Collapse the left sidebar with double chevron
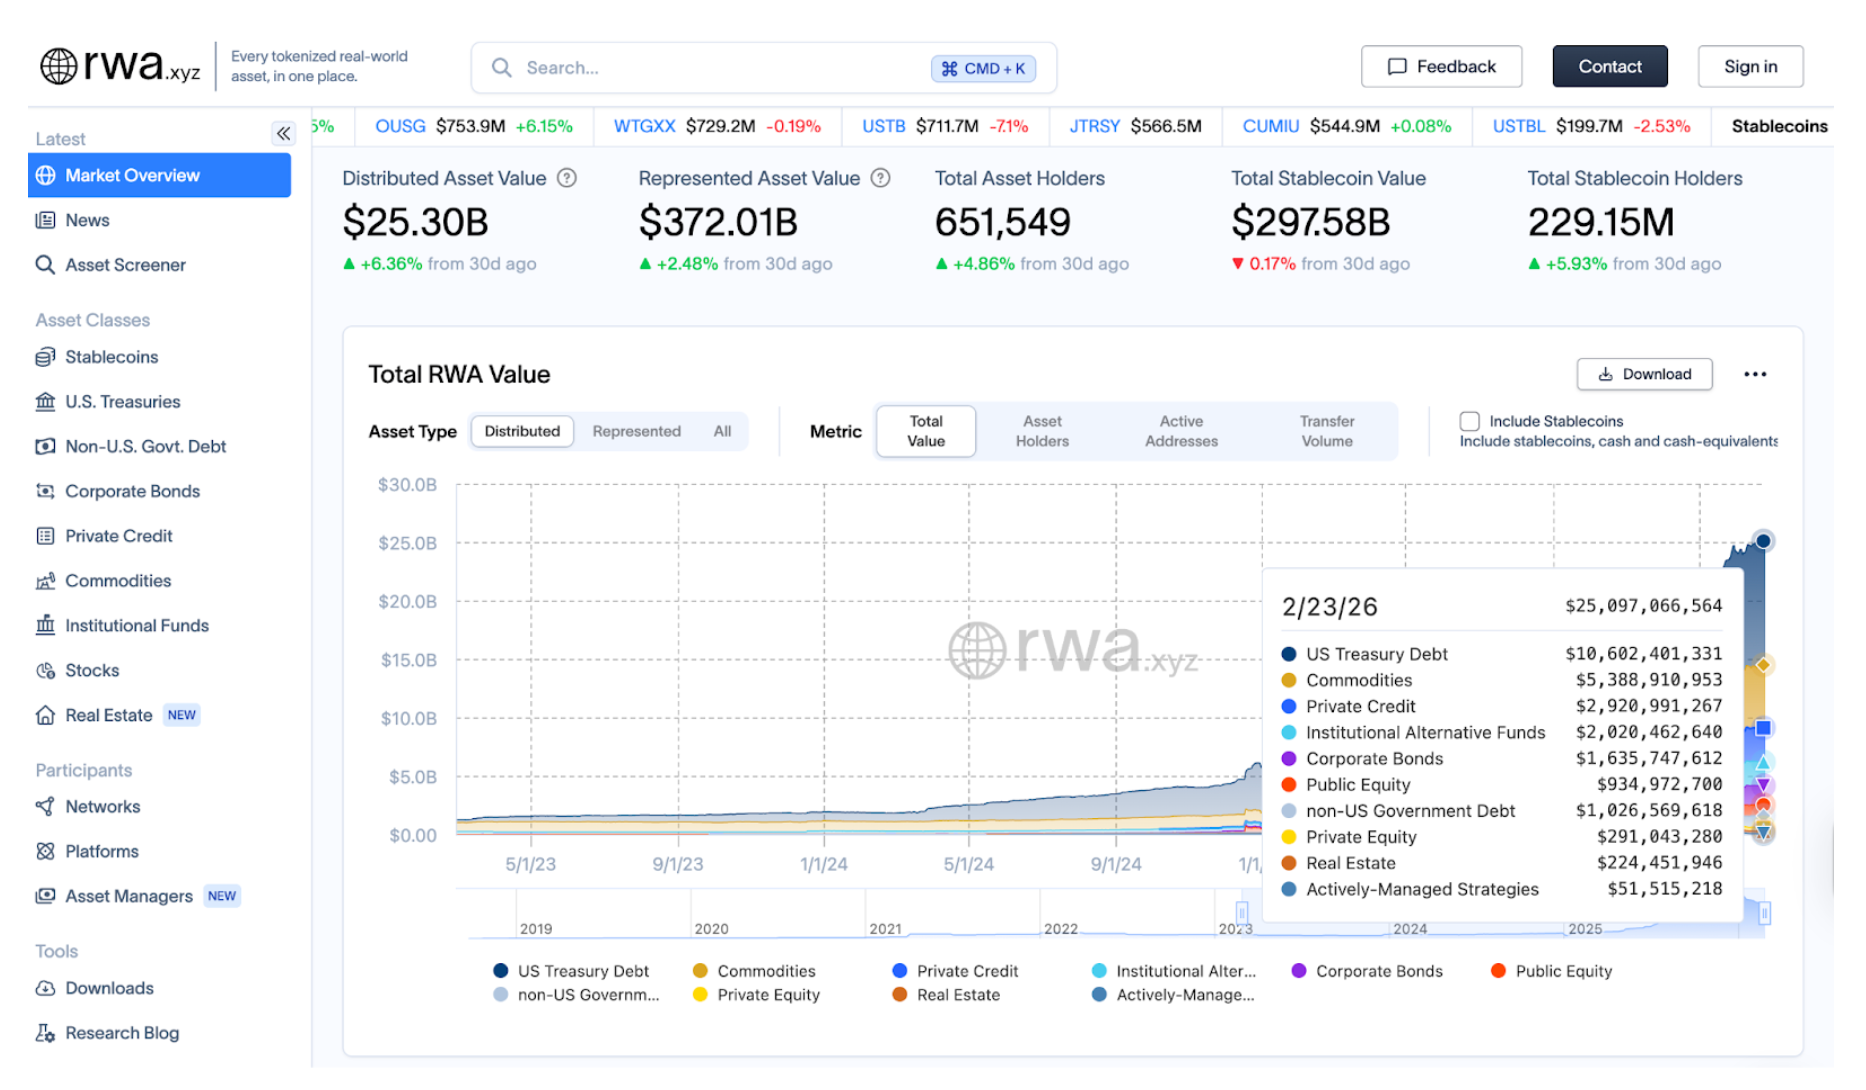1866x1090 pixels. 283,133
